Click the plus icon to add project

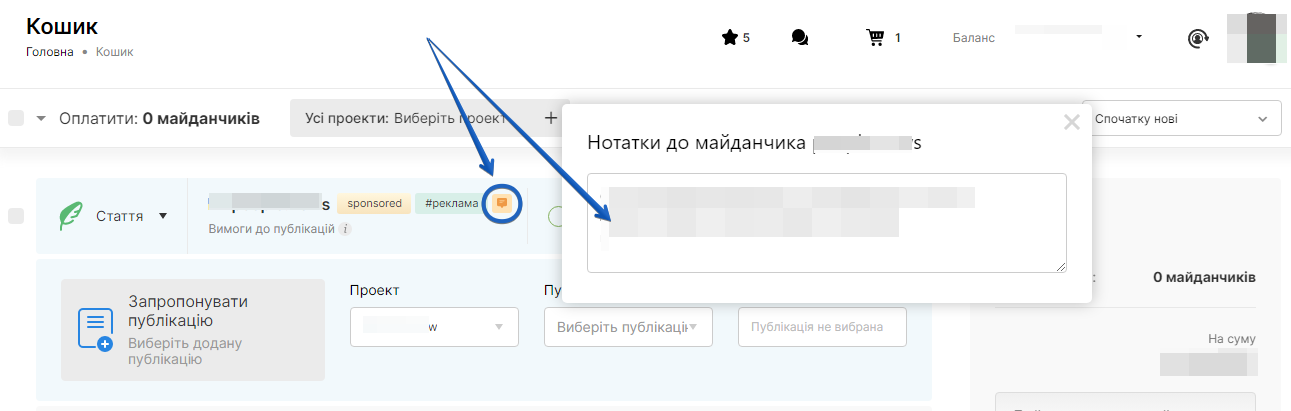[x=550, y=118]
